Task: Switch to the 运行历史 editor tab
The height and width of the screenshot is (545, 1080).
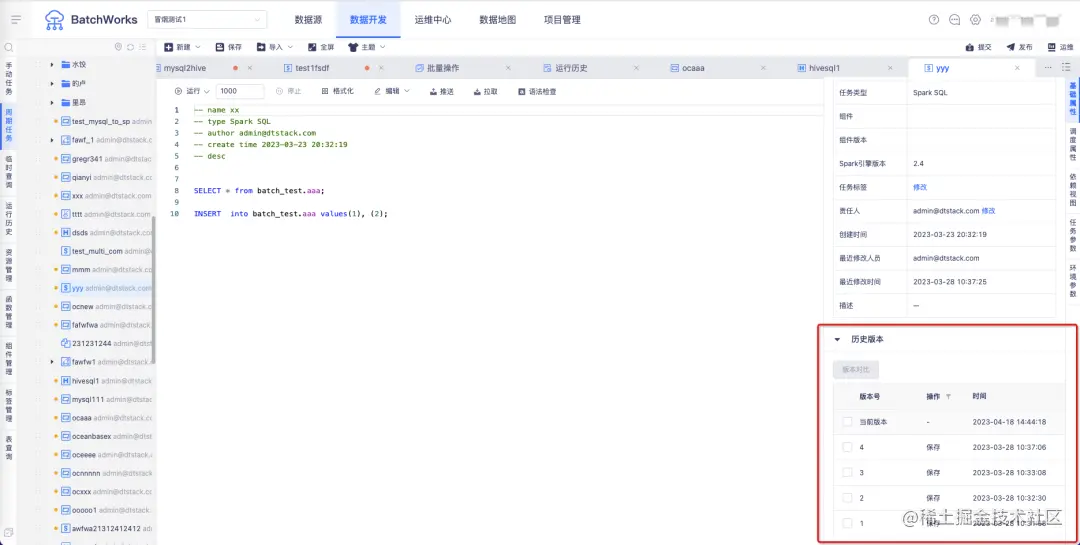Action: 572,68
